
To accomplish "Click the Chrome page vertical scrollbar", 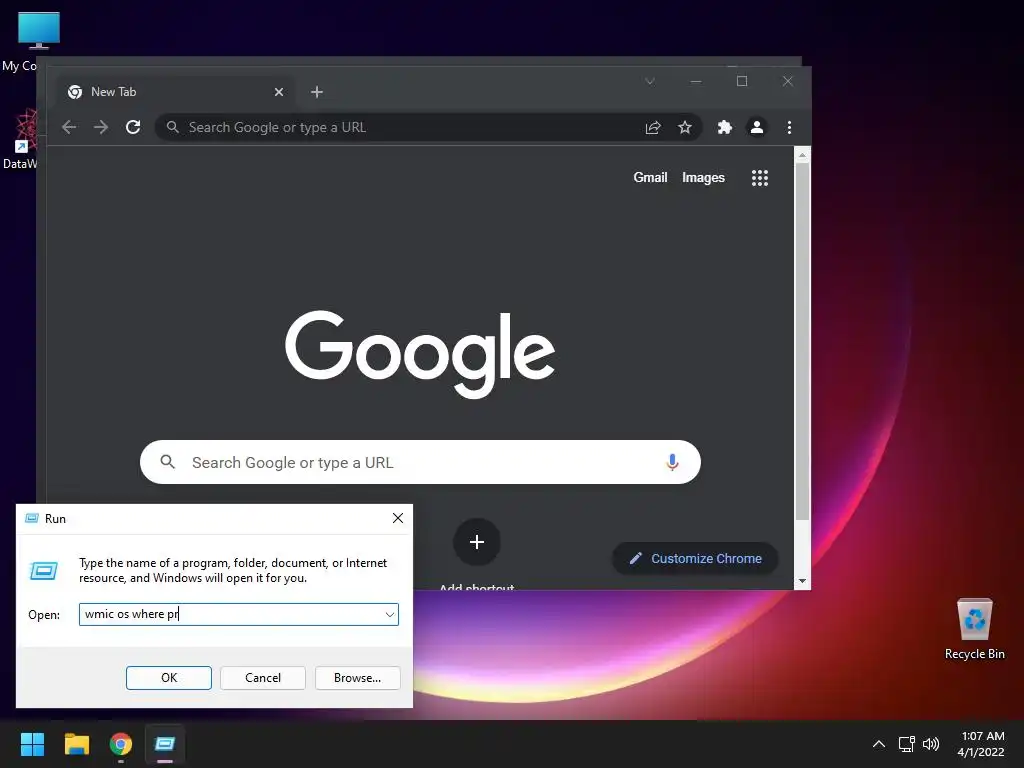I will (x=802, y=340).
